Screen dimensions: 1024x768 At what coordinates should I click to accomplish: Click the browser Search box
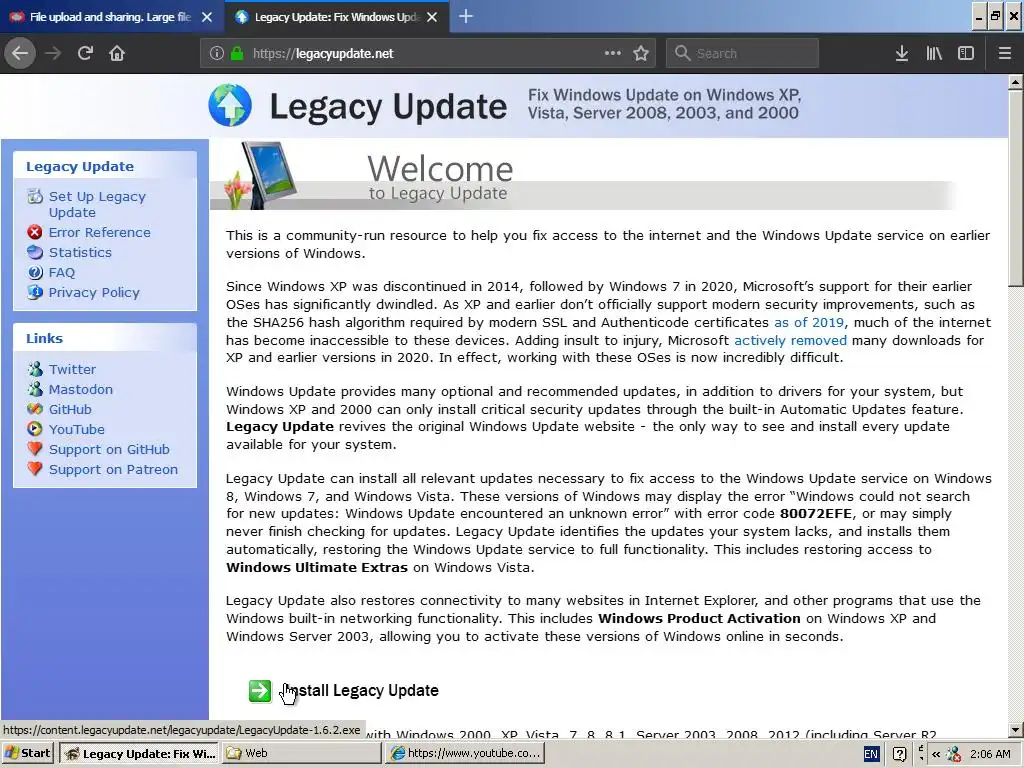pos(743,53)
